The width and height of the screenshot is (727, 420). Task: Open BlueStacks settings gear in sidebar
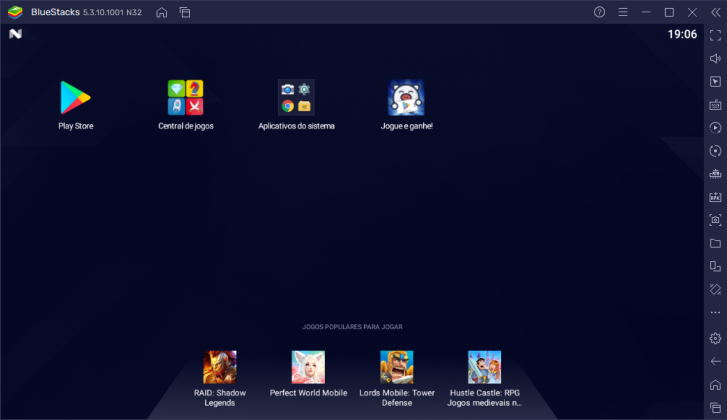click(715, 338)
